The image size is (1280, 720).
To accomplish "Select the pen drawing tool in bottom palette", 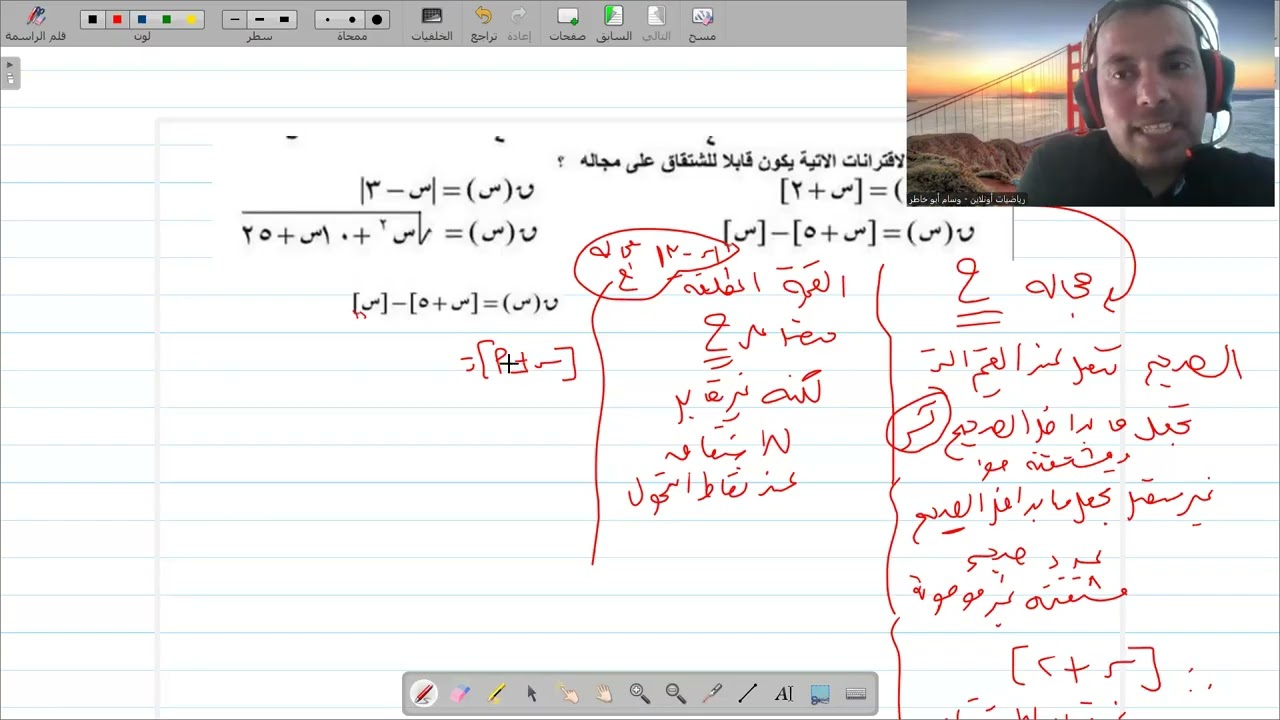I will point(423,693).
